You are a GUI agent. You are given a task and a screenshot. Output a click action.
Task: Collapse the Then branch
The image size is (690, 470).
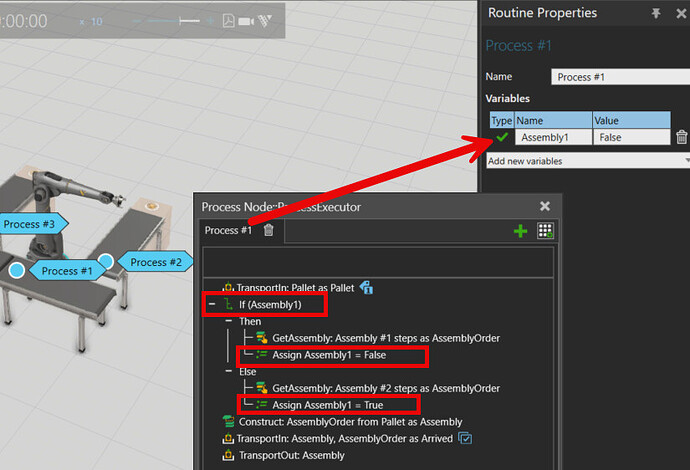(x=228, y=321)
